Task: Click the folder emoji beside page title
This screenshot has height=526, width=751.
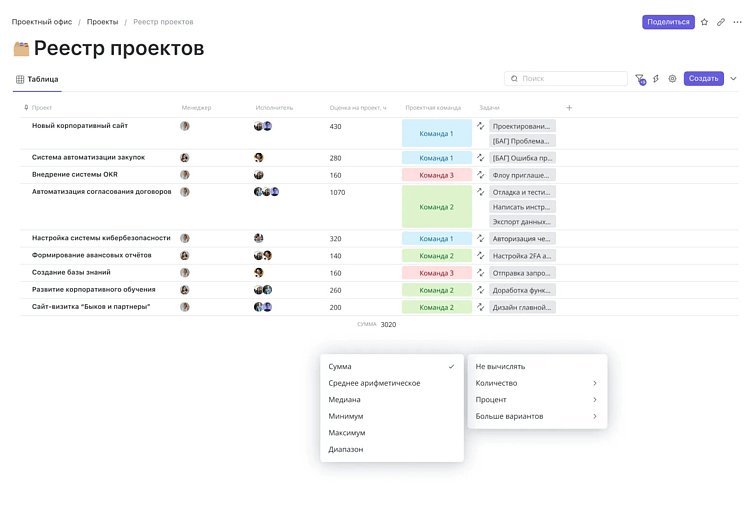Action: (x=21, y=48)
